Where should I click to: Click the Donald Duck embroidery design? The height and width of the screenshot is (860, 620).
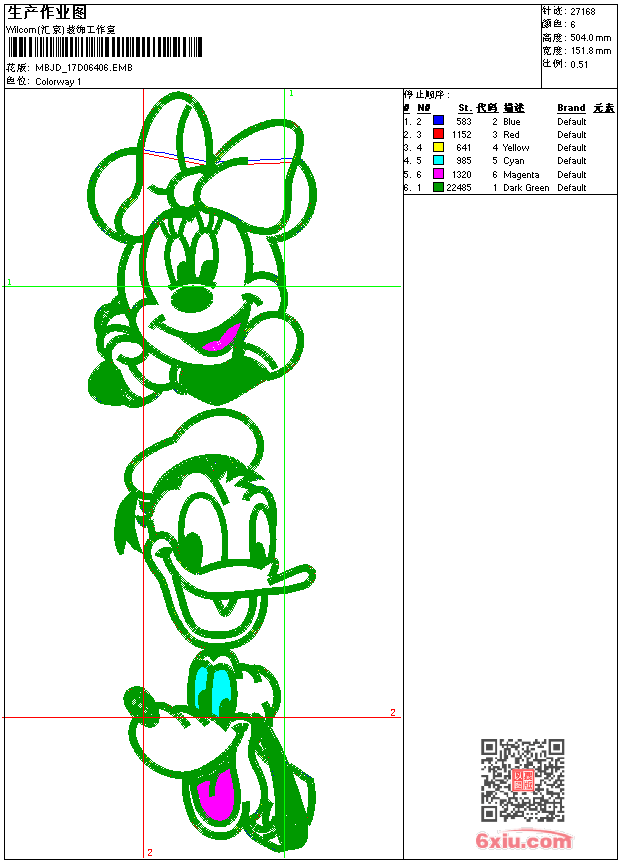pyautogui.click(x=215, y=529)
